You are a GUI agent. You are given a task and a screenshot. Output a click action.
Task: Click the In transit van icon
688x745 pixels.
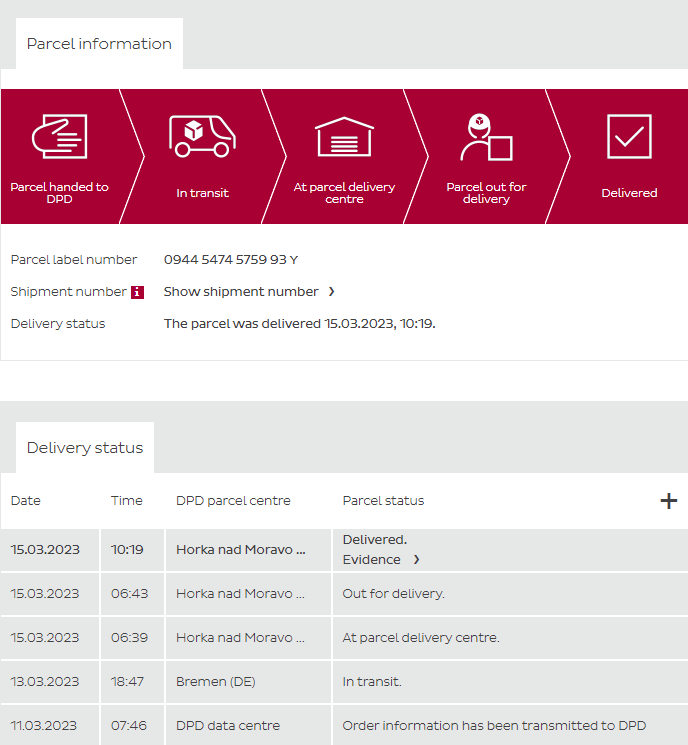click(x=202, y=137)
